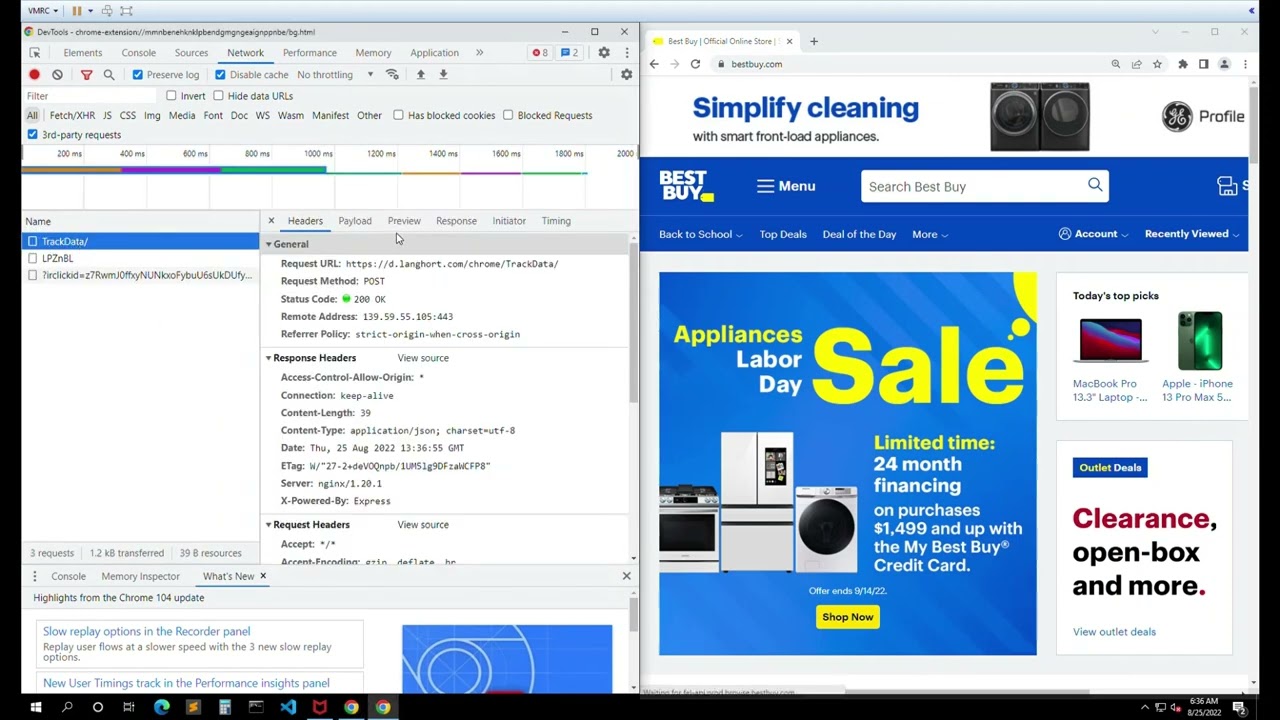Viewport: 1280px width, 720px height.
Task: View source of Response Headers
Action: pyautogui.click(x=423, y=358)
